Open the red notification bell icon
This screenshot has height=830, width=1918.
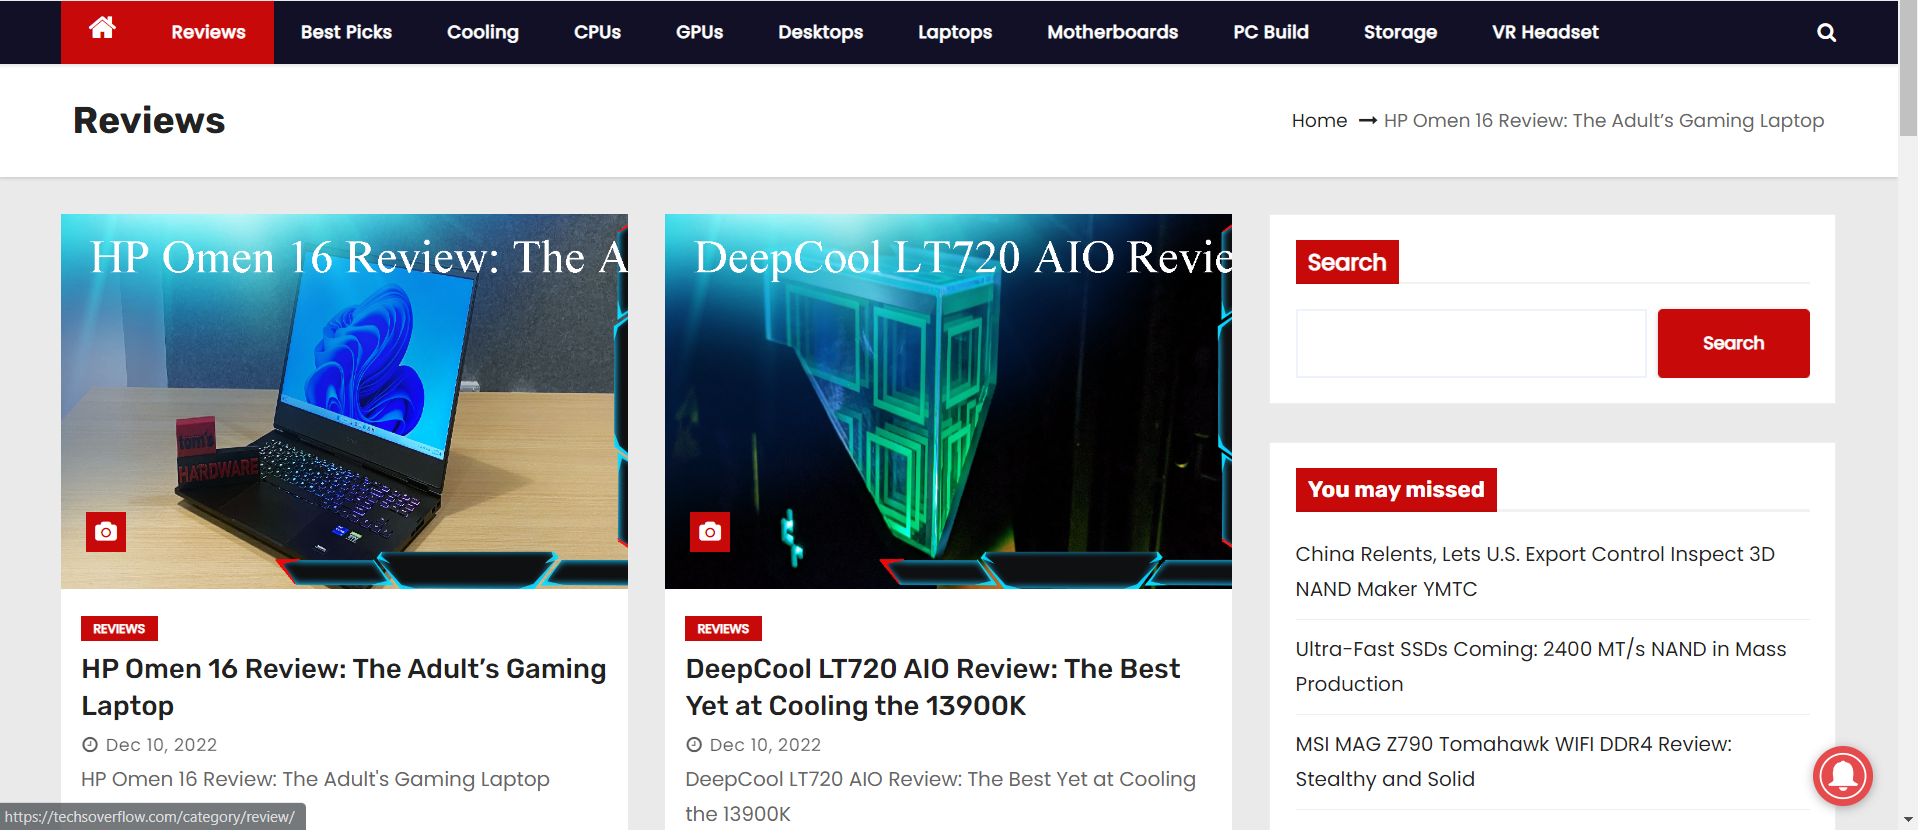tap(1842, 776)
